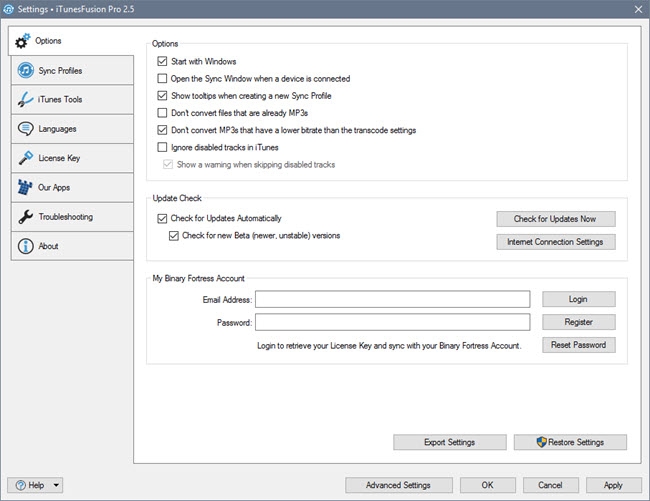Click Export Settings button

pyautogui.click(x=450, y=442)
